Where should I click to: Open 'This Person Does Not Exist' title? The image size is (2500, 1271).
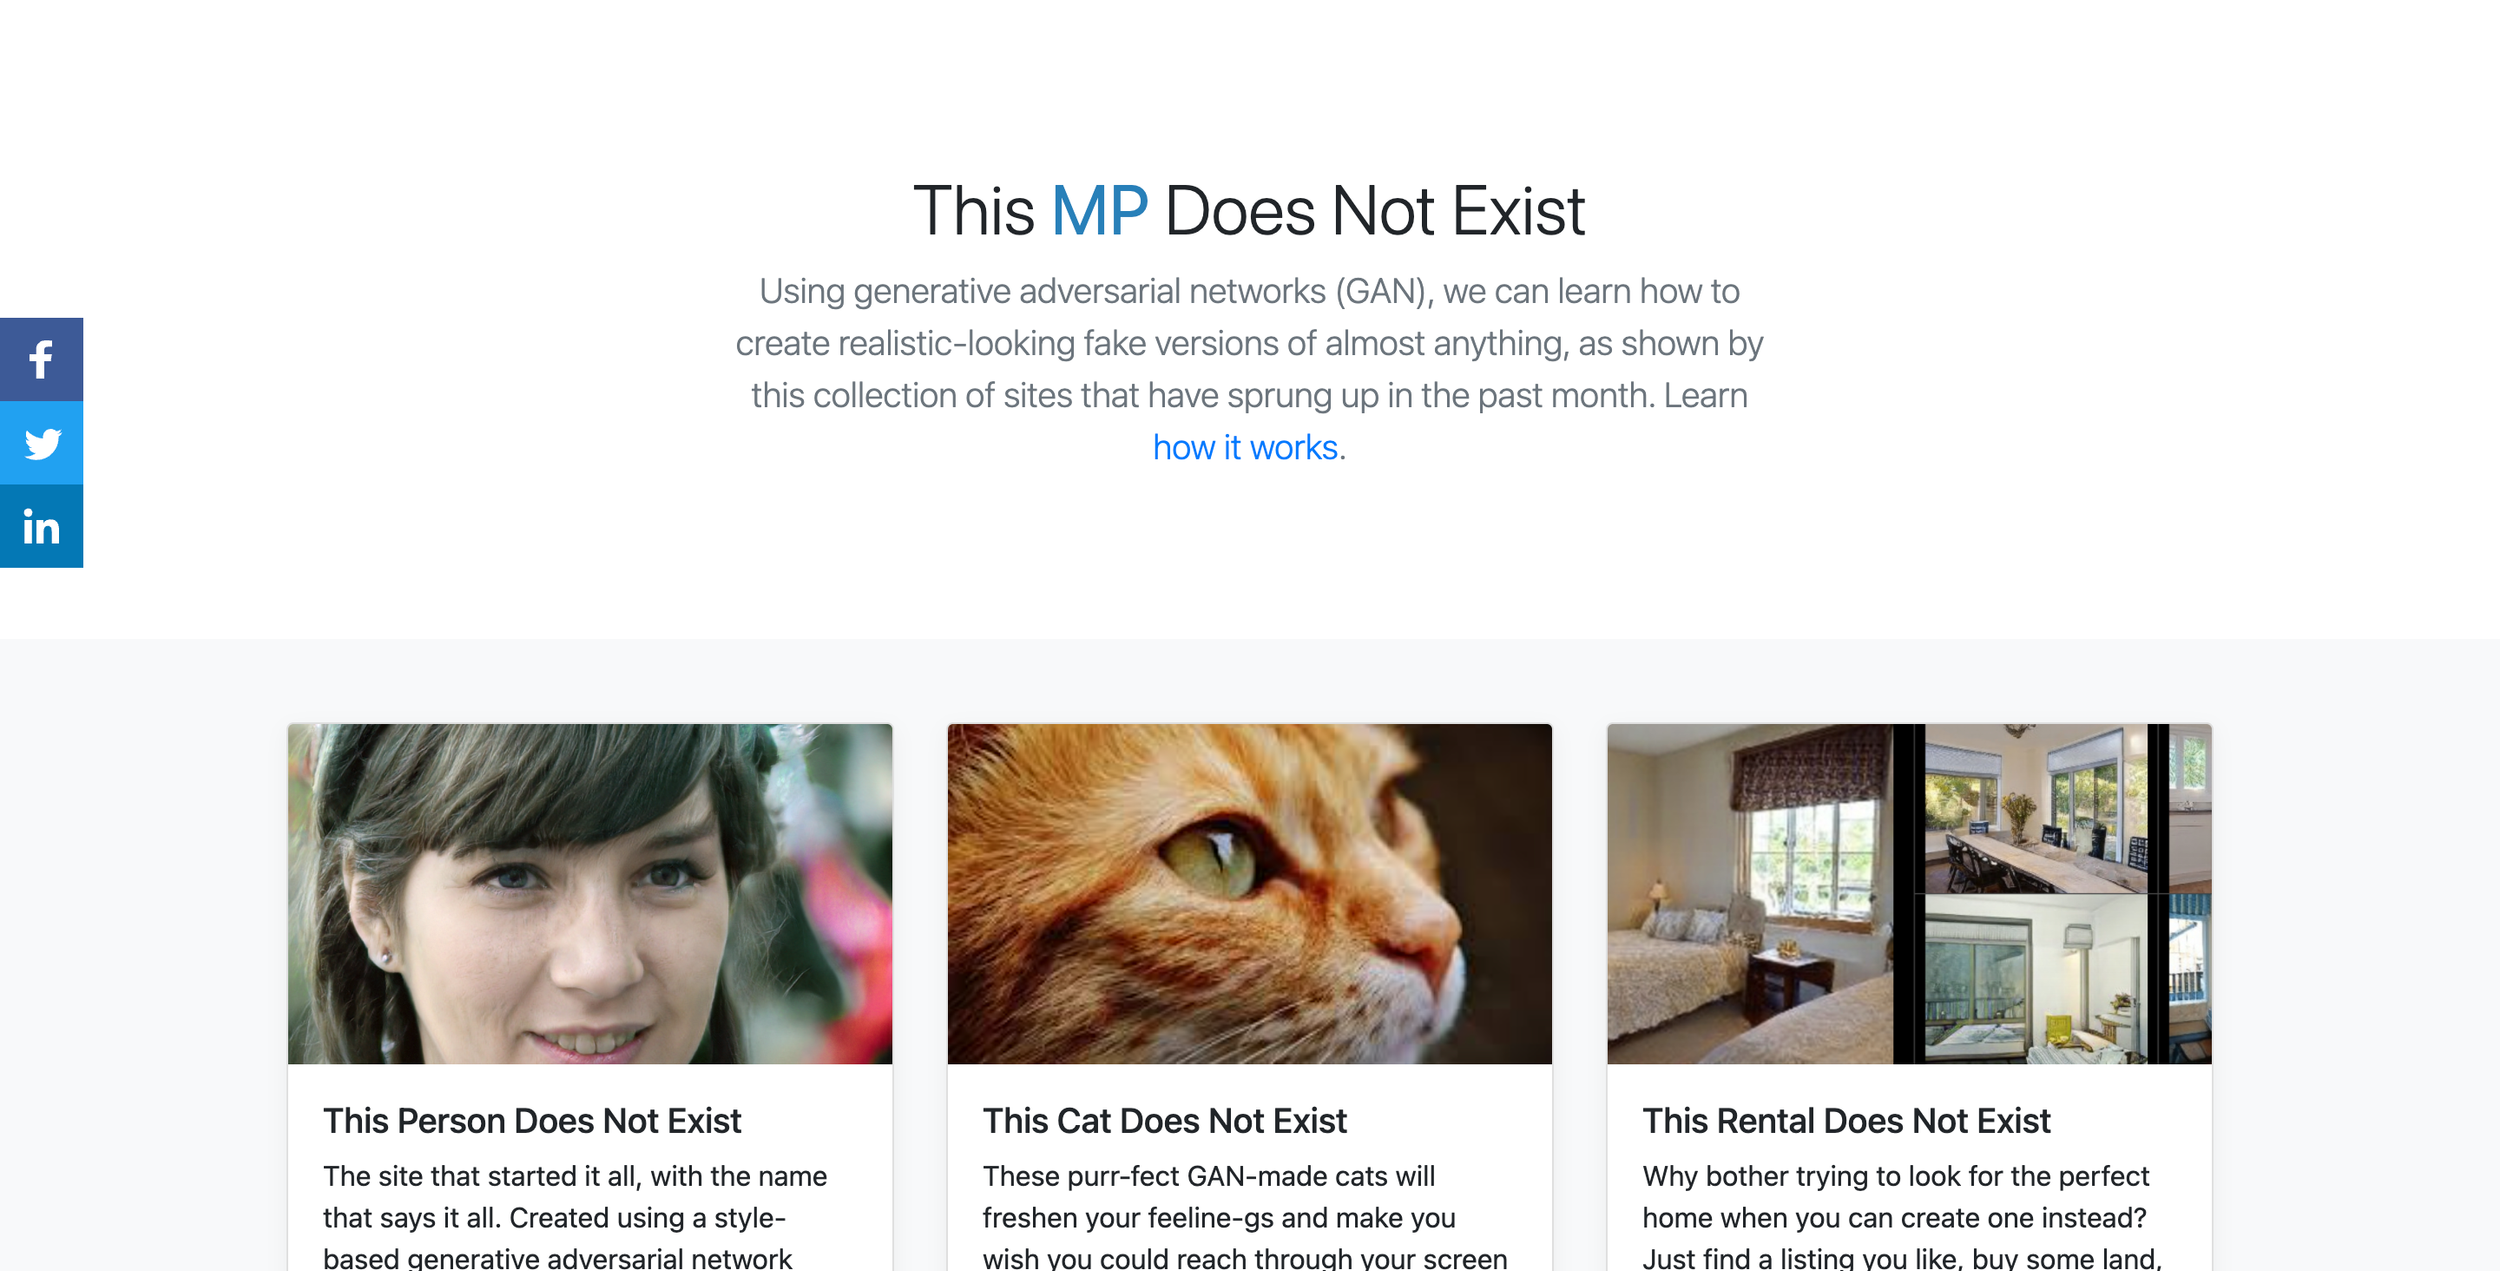tap(532, 1121)
